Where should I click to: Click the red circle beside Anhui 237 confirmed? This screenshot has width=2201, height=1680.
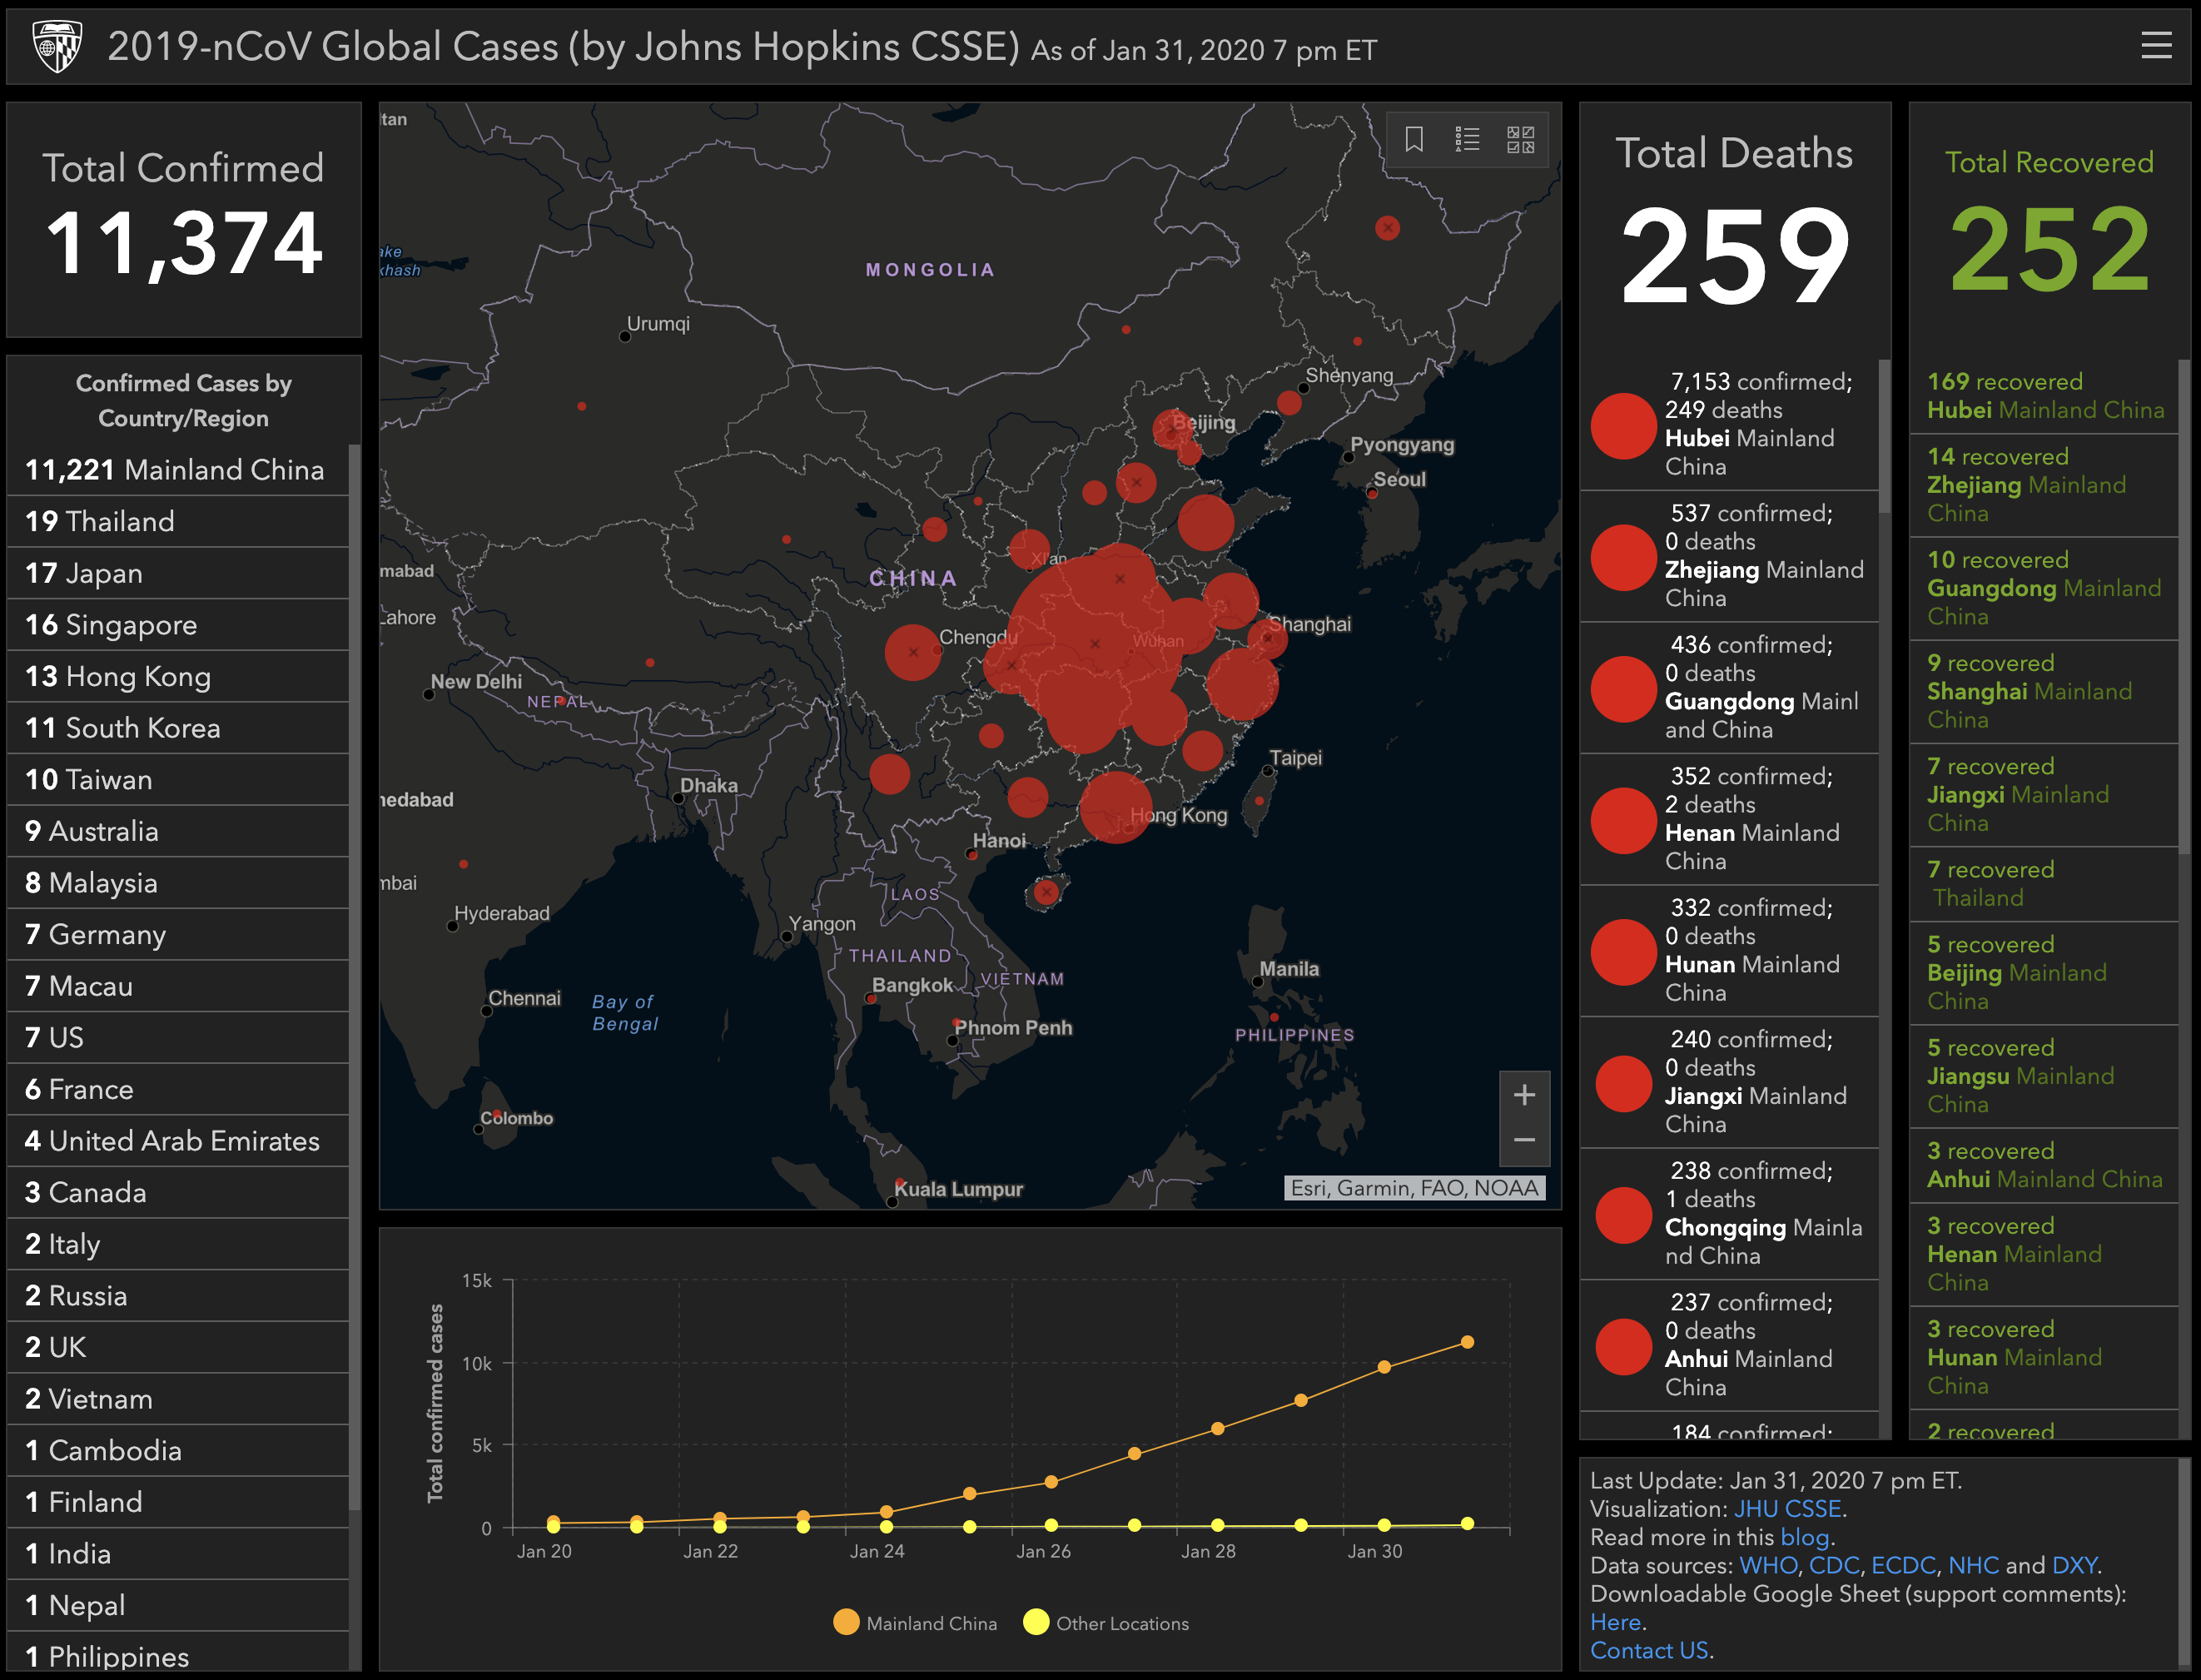[1623, 1347]
